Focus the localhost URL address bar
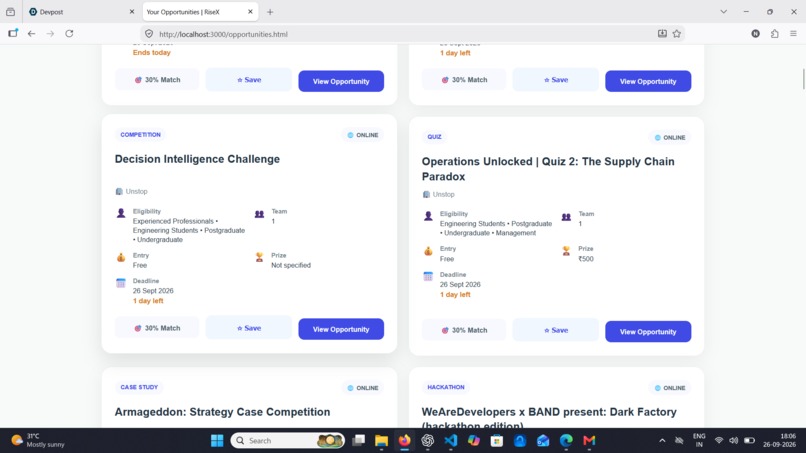Viewport: 806px width, 453px height. pyautogui.click(x=401, y=34)
